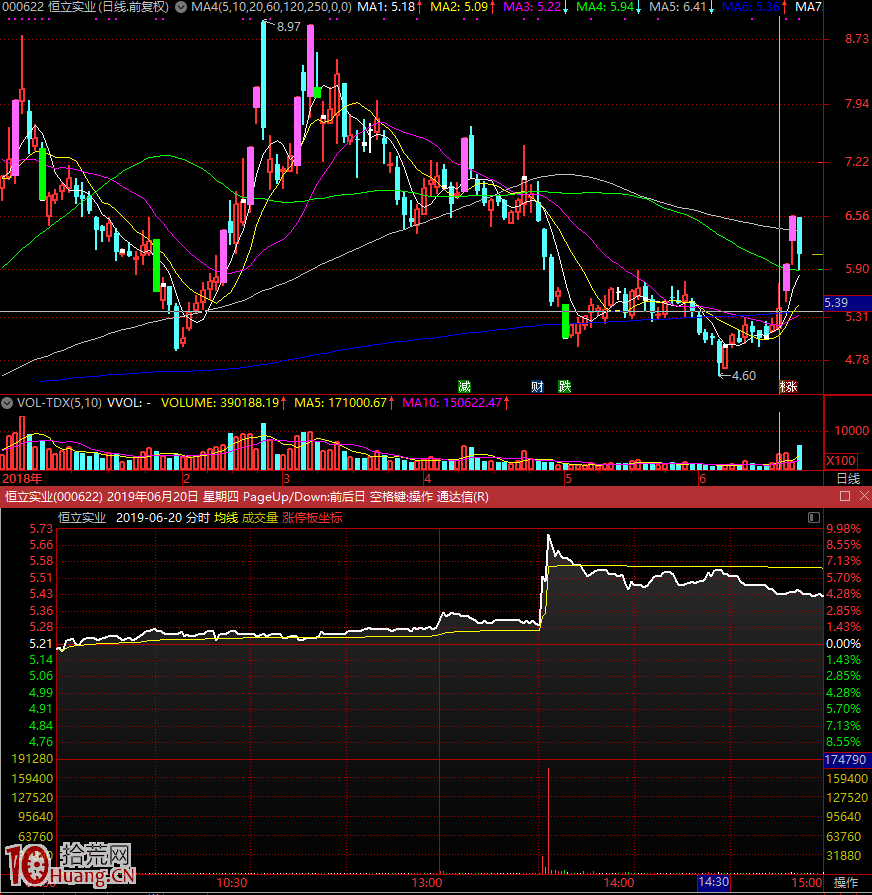Image resolution: width=872 pixels, height=895 pixels.
Task: Select the 分时 intraday tab label
Action: pyautogui.click(x=197, y=518)
